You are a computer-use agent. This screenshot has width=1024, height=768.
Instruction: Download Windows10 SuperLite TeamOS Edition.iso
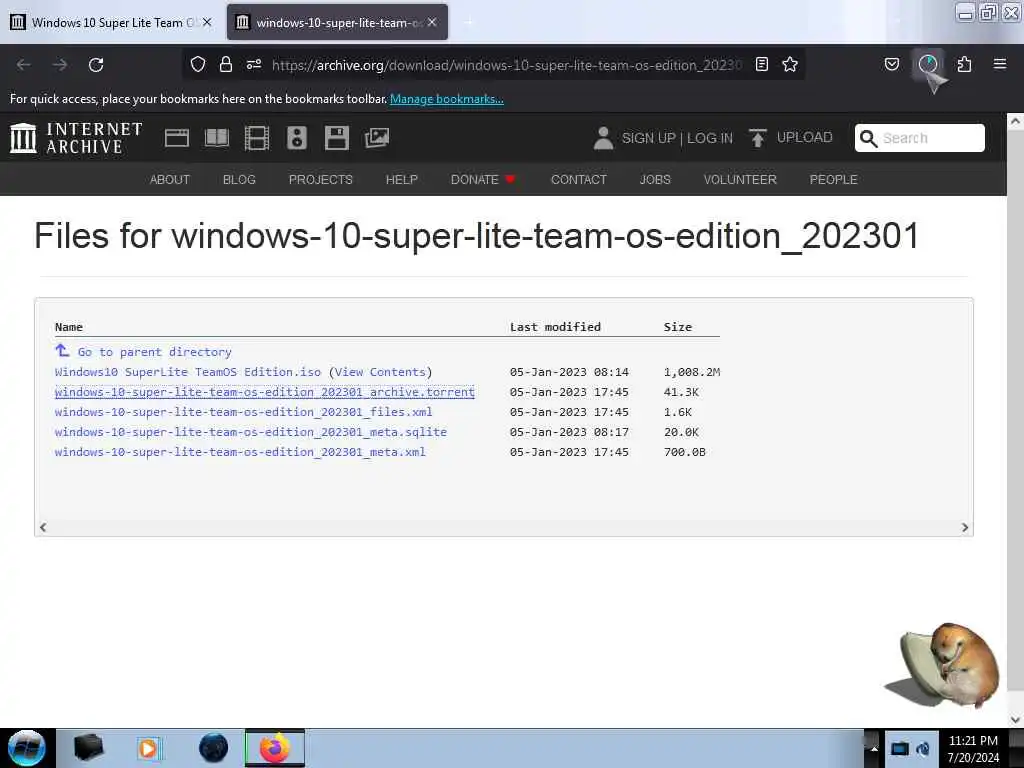[188, 372]
